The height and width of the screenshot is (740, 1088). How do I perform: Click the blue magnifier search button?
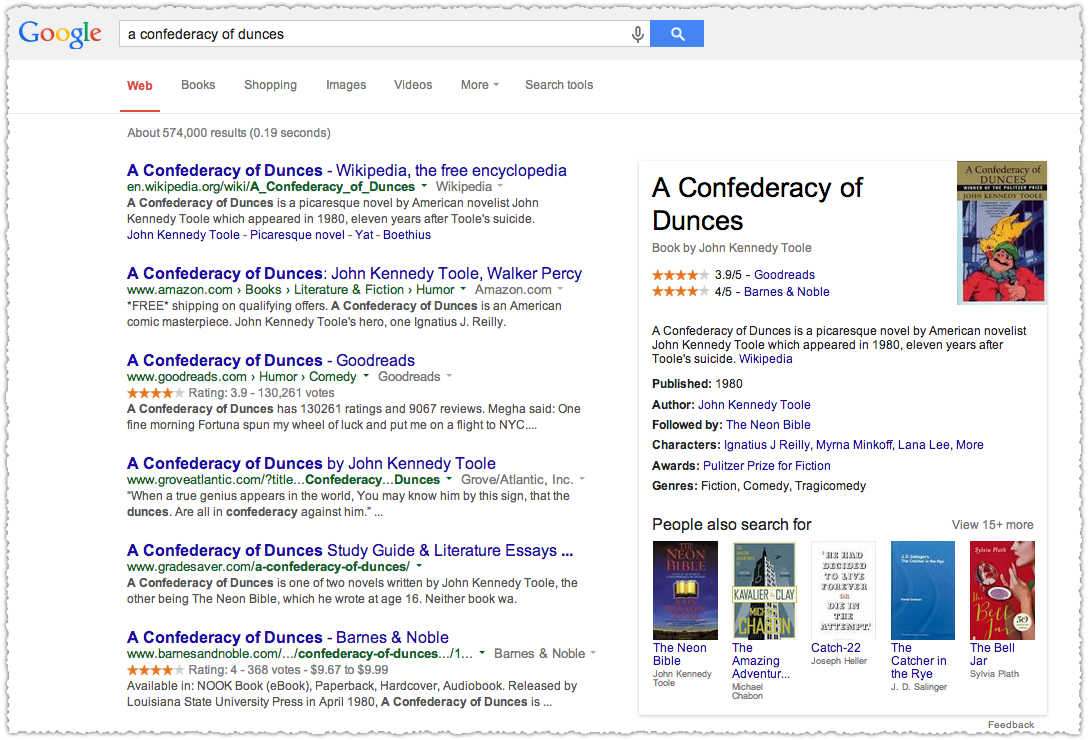click(677, 34)
